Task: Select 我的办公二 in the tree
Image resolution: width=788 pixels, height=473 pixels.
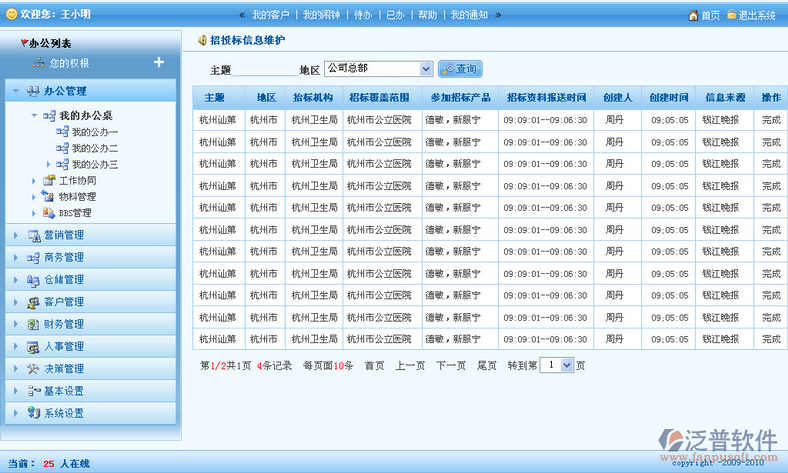Action: 94,148
